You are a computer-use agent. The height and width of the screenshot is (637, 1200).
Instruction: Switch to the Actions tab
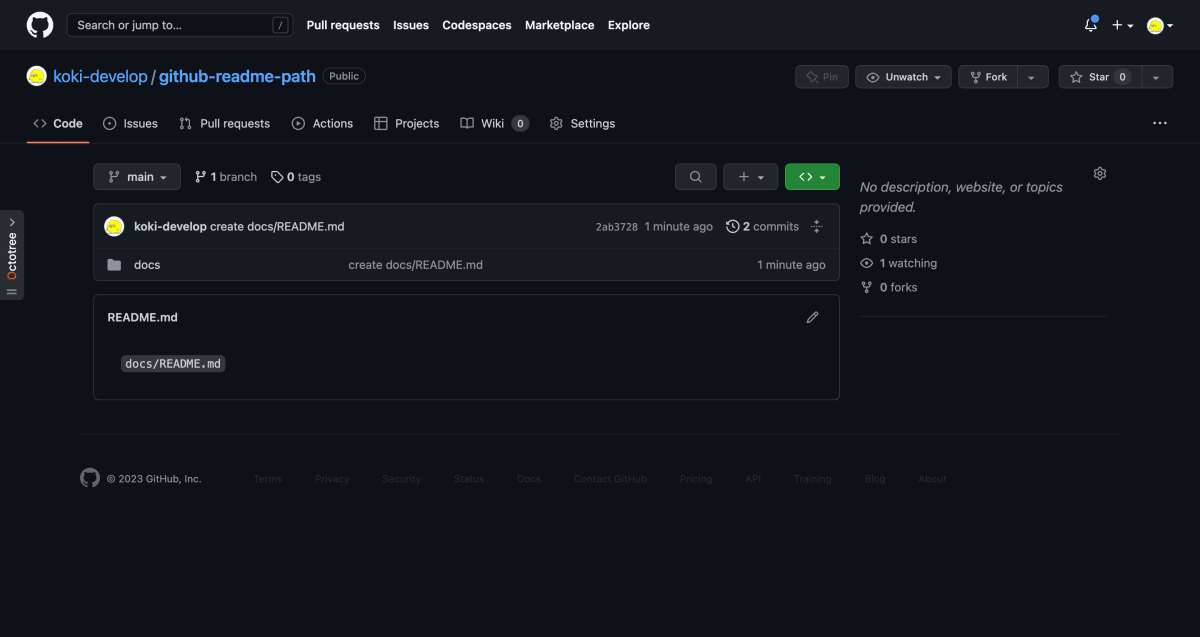click(x=322, y=123)
